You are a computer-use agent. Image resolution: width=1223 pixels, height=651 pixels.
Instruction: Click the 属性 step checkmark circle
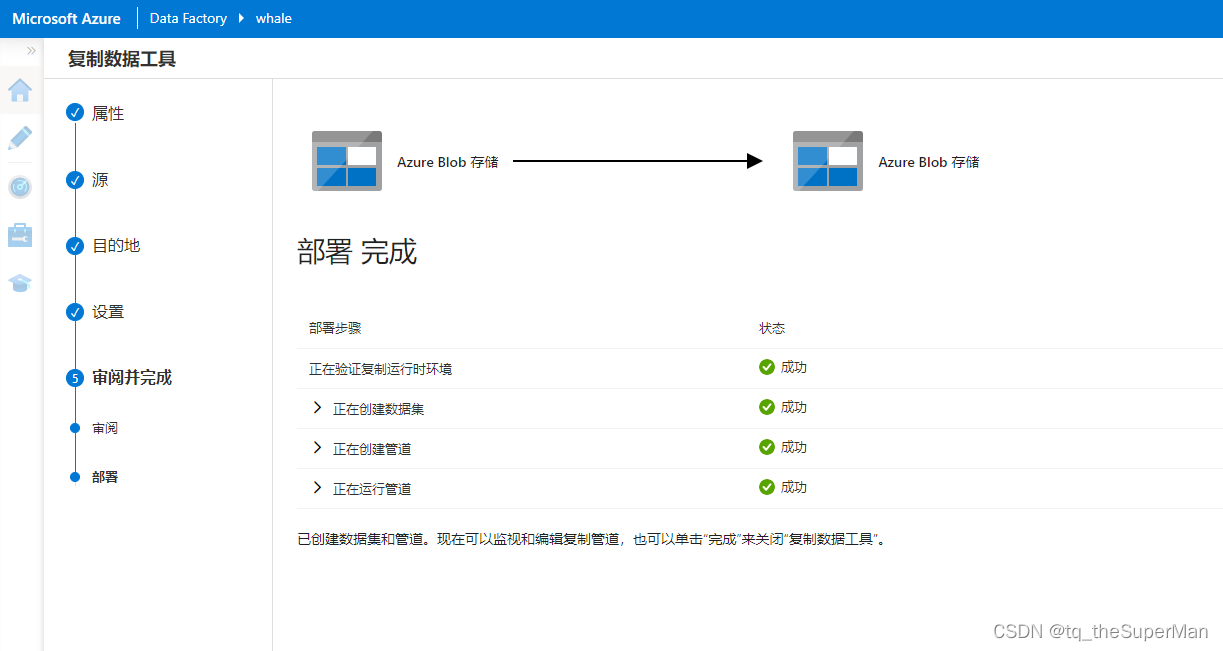click(x=75, y=112)
